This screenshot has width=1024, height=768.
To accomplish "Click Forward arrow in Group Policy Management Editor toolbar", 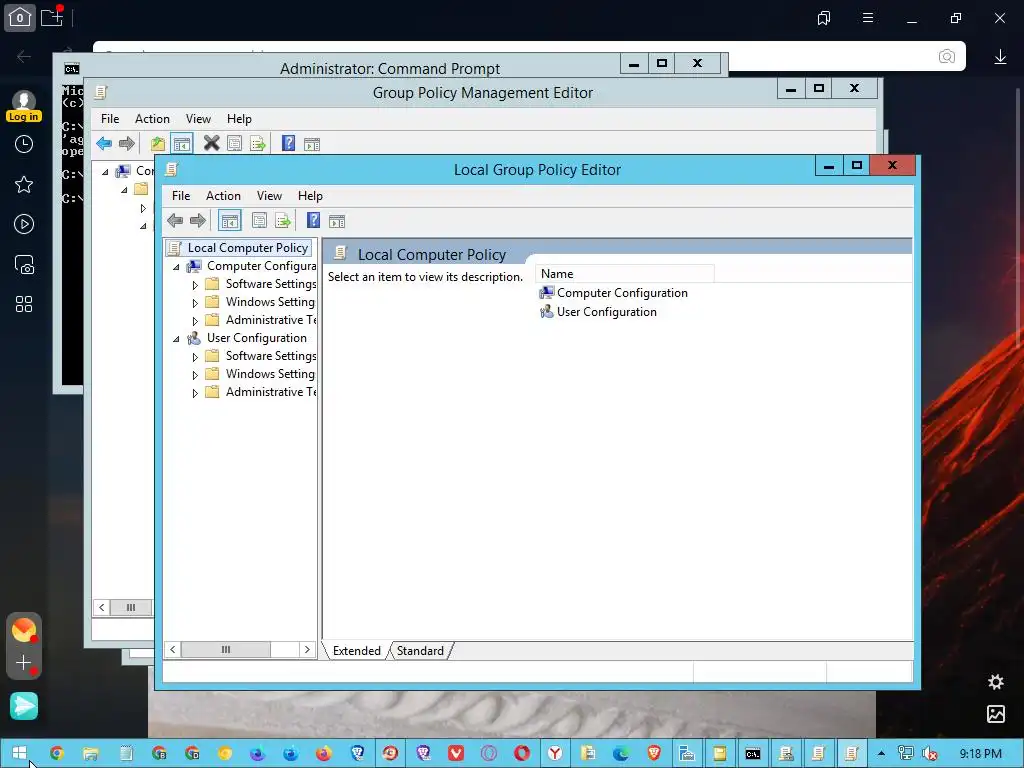I will tap(127, 144).
